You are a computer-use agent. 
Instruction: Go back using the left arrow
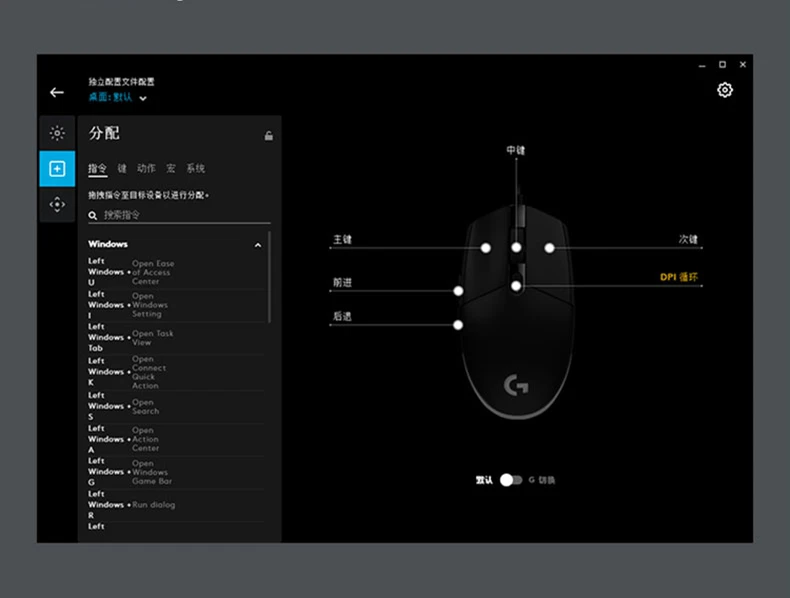tap(57, 92)
